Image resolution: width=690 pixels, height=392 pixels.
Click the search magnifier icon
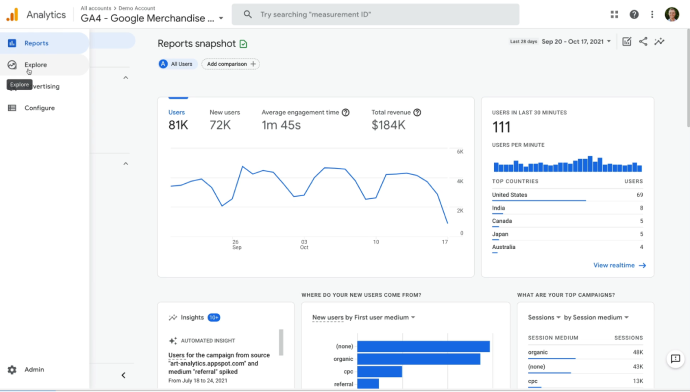(x=248, y=15)
